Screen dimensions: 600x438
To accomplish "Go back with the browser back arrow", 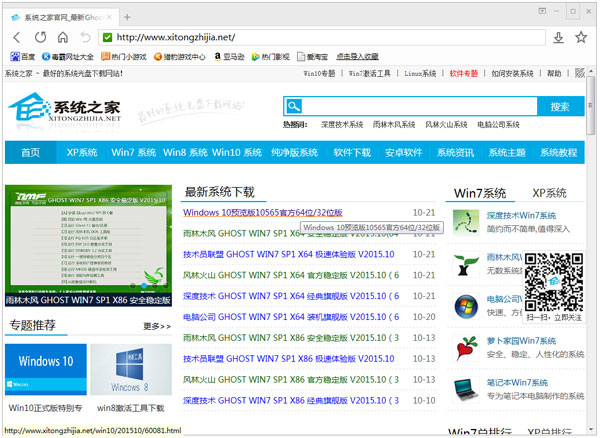I will click(x=16, y=37).
